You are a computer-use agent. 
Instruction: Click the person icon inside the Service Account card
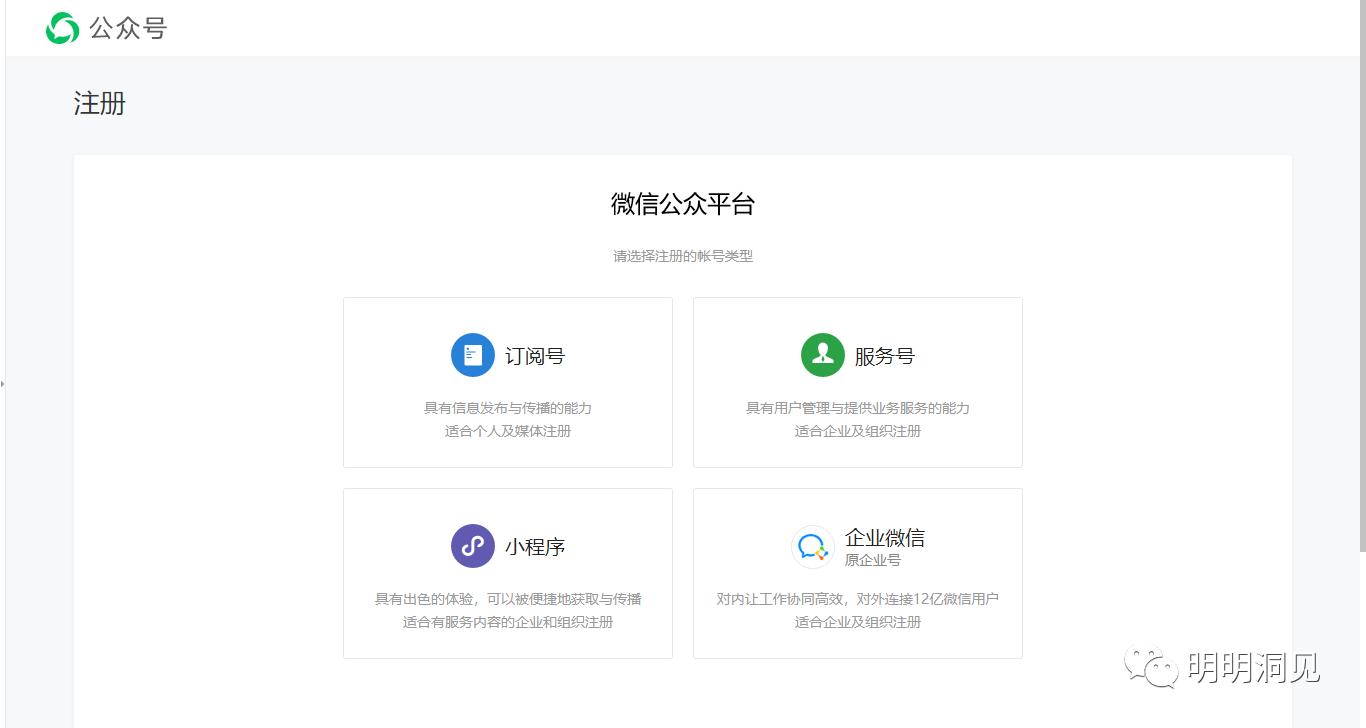(x=822, y=355)
